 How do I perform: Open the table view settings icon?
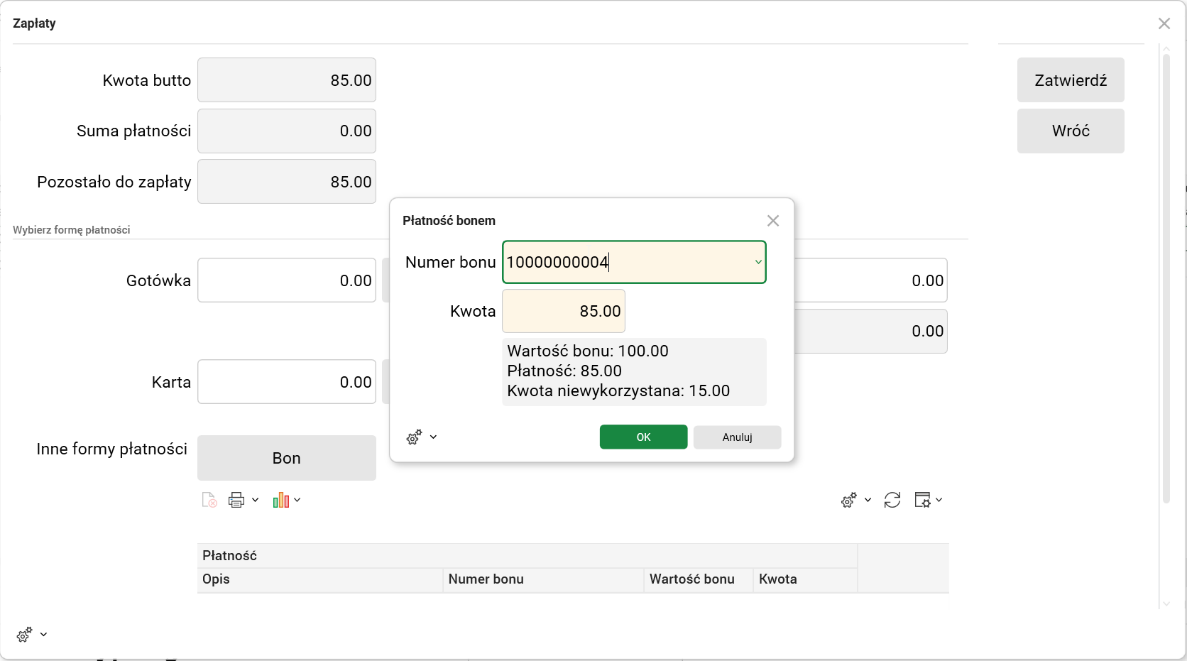tap(923, 500)
